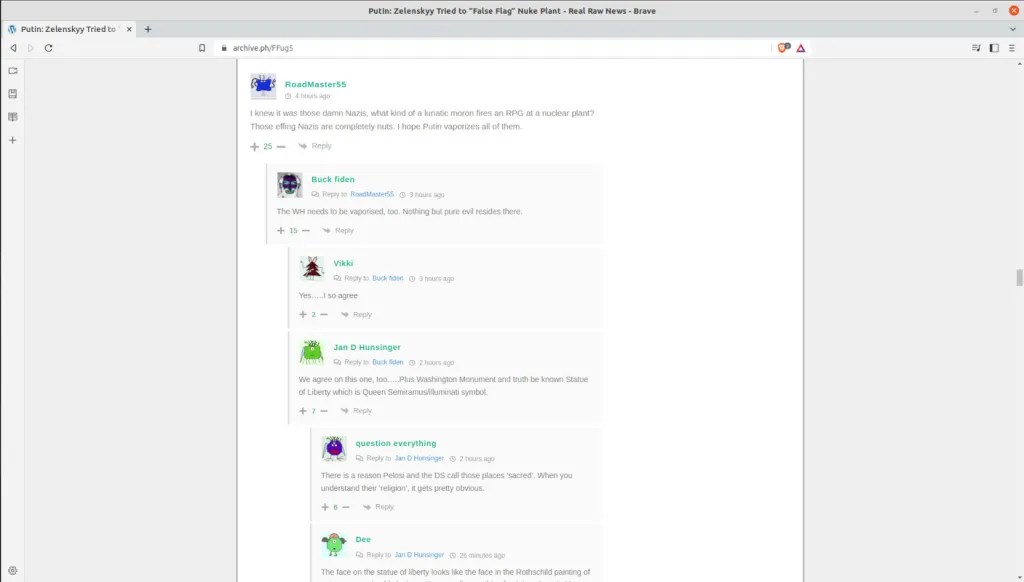The image size is (1024, 582).
Task: Click the Brave Rewards triangle icon
Action: pyautogui.click(x=801, y=48)
